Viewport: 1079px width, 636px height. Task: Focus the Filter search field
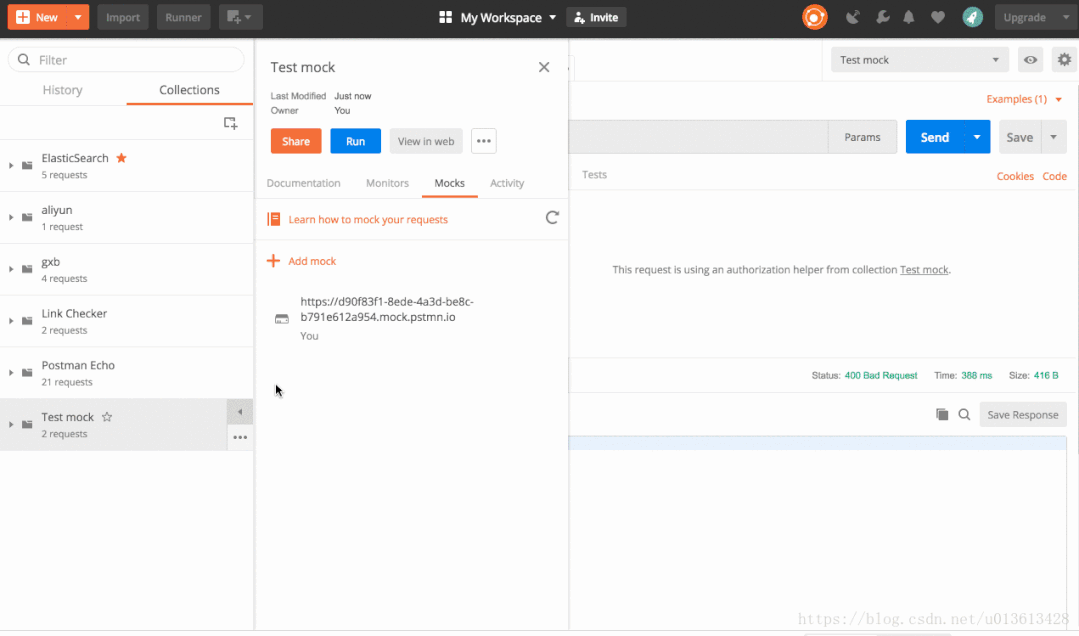(x=126, y=60)
